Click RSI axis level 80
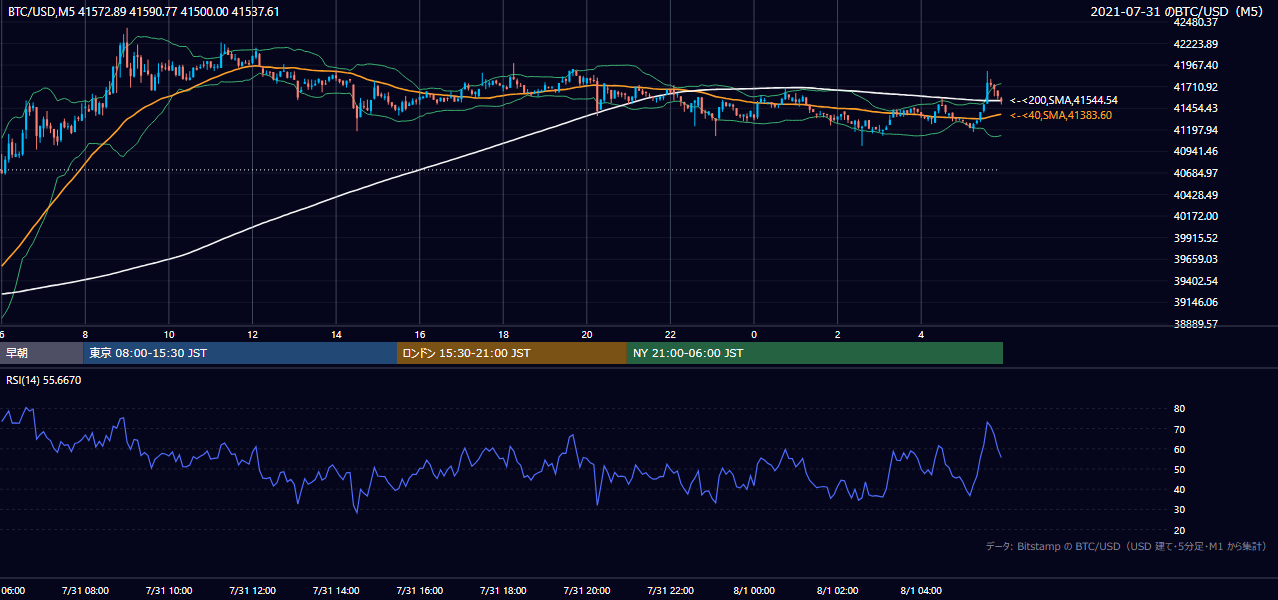Image resolution: width=1278 pixels, height=600 pixels. 1179,409
